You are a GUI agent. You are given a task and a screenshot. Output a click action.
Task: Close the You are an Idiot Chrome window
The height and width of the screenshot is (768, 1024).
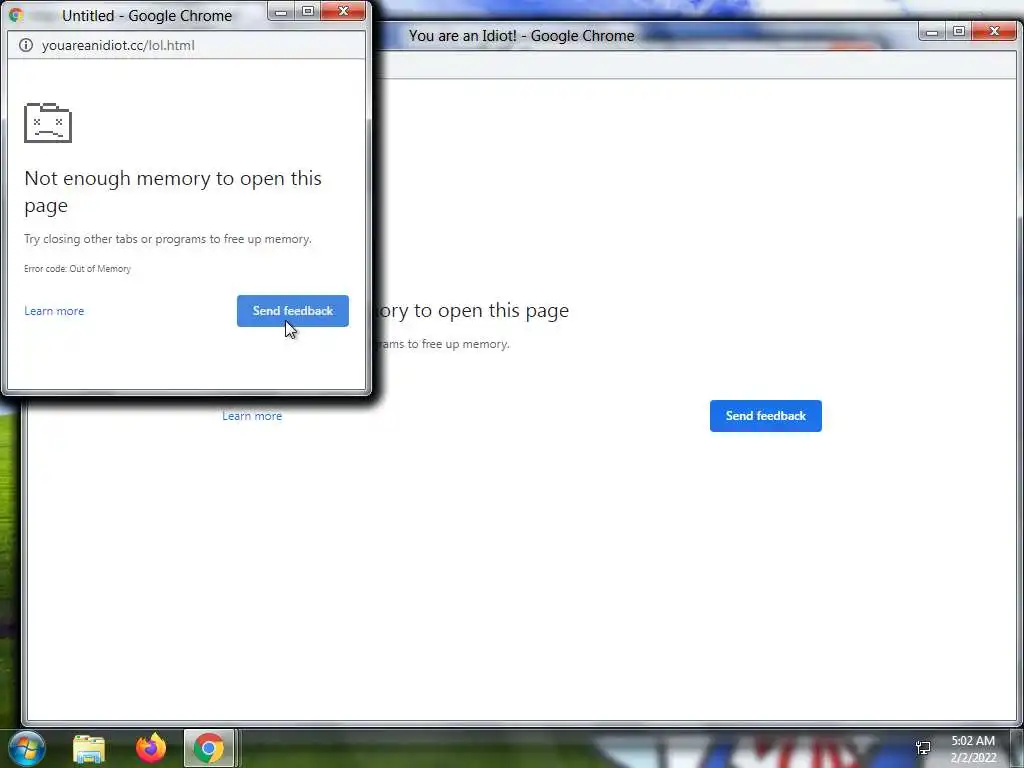click(994, 31)
